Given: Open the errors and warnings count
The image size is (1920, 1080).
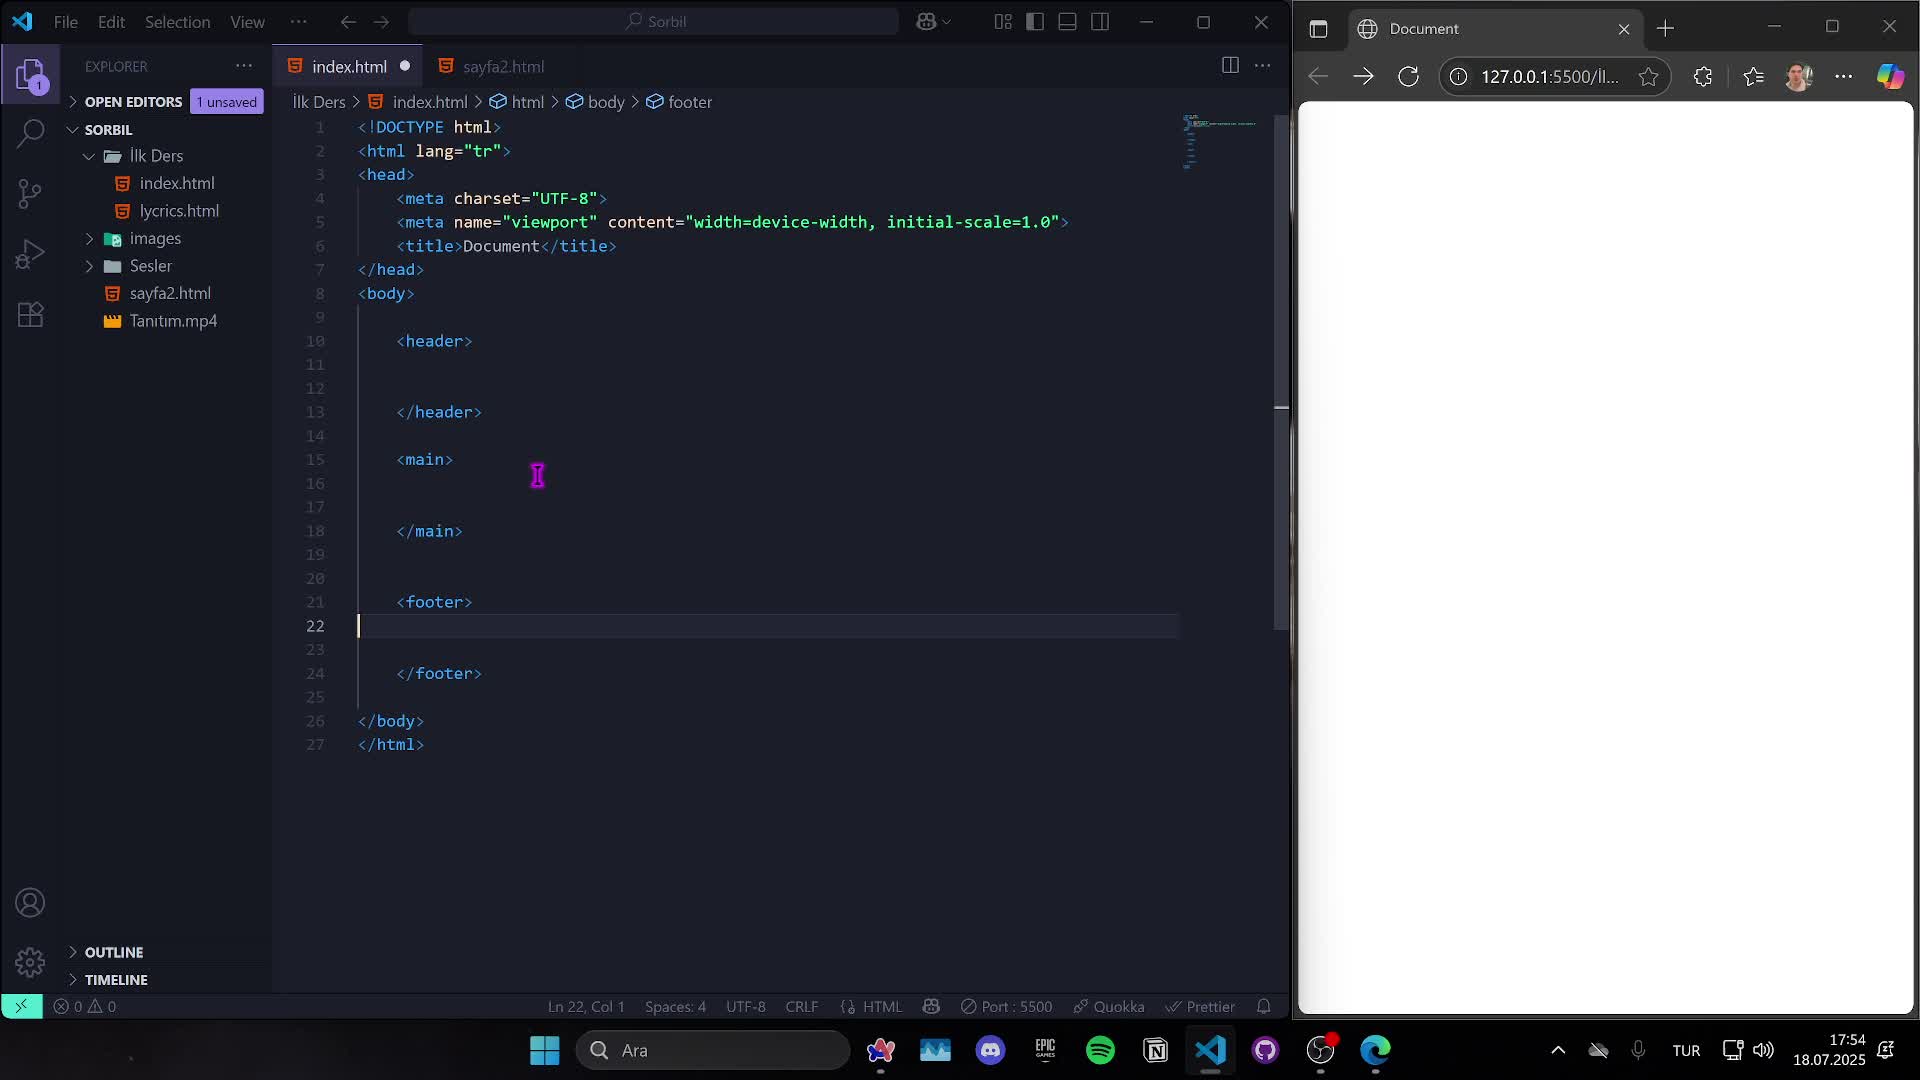Looking at the screenshot, I should point(85,1006).
